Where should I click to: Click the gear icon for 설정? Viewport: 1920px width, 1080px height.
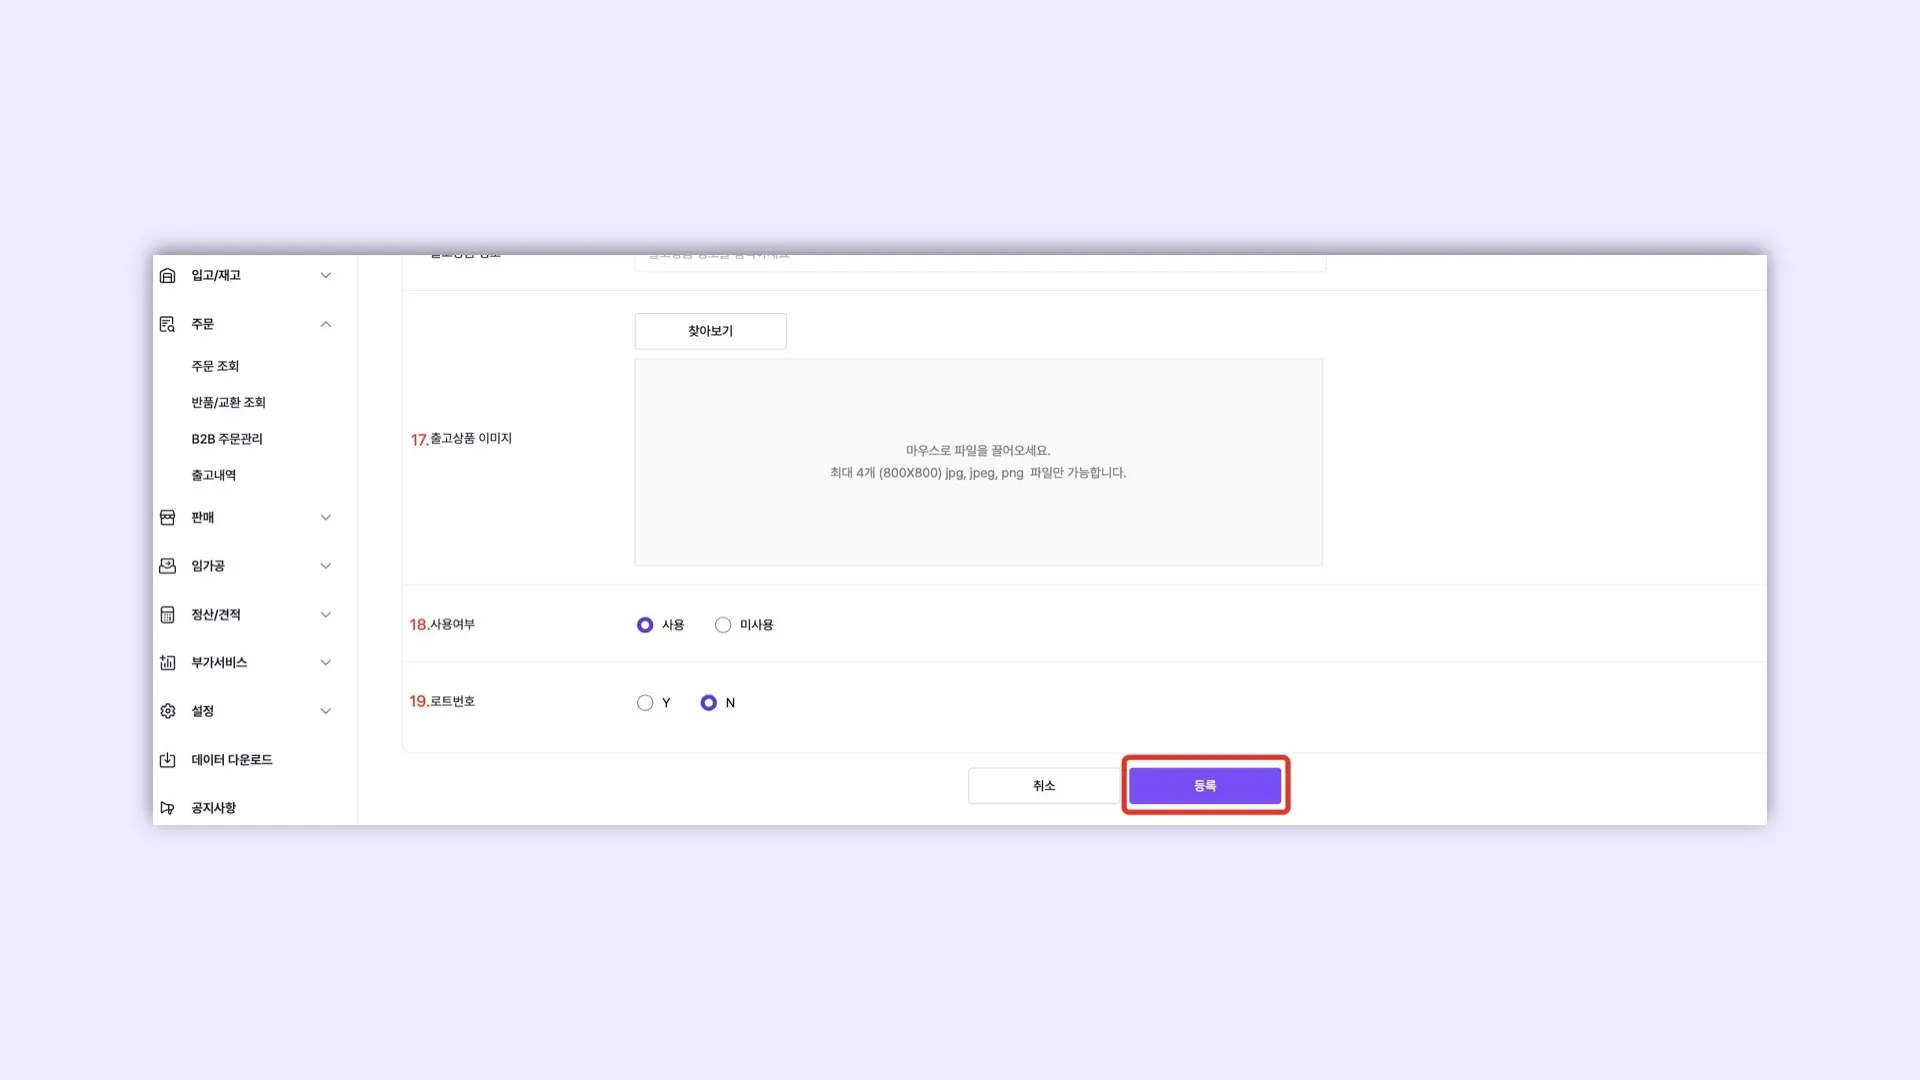point(167,711)
